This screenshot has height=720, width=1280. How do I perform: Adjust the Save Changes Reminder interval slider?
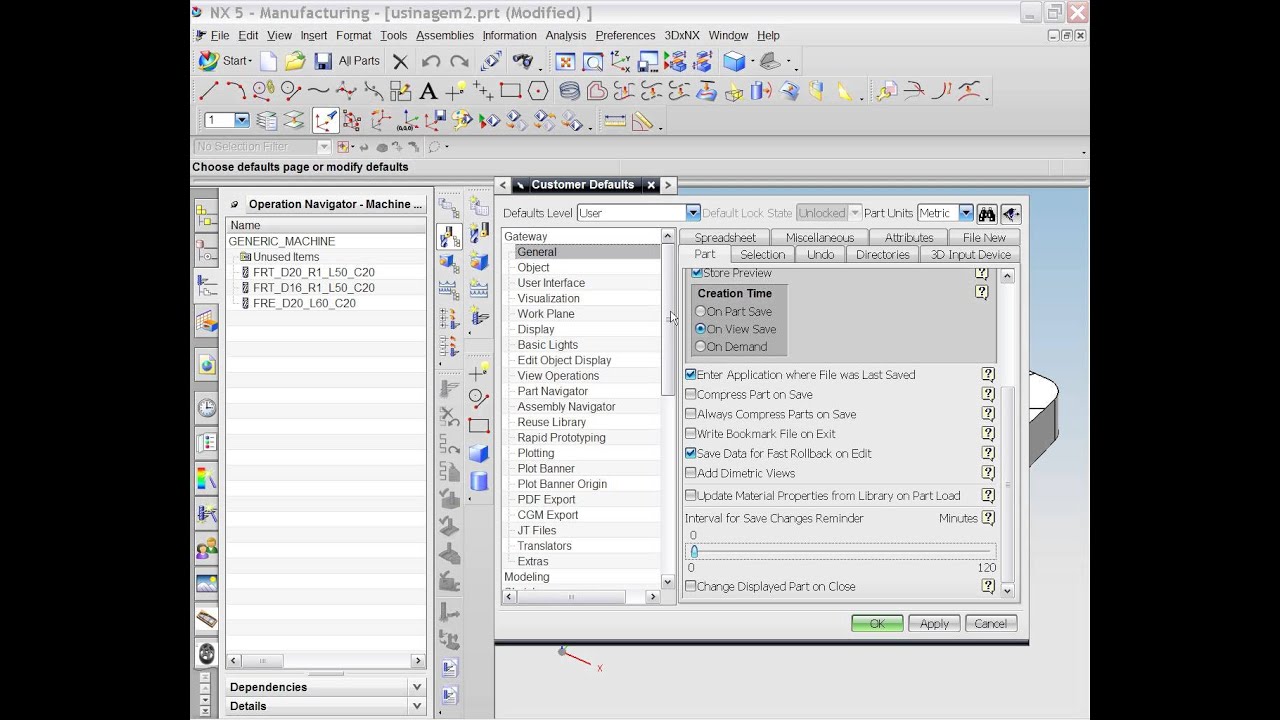point(693,551)
